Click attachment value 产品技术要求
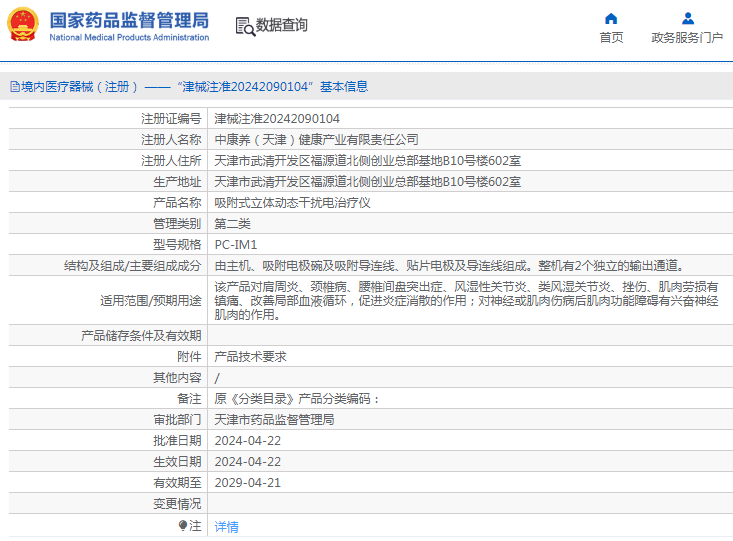Viewport: 733px width, 541px height. [250, 357]
